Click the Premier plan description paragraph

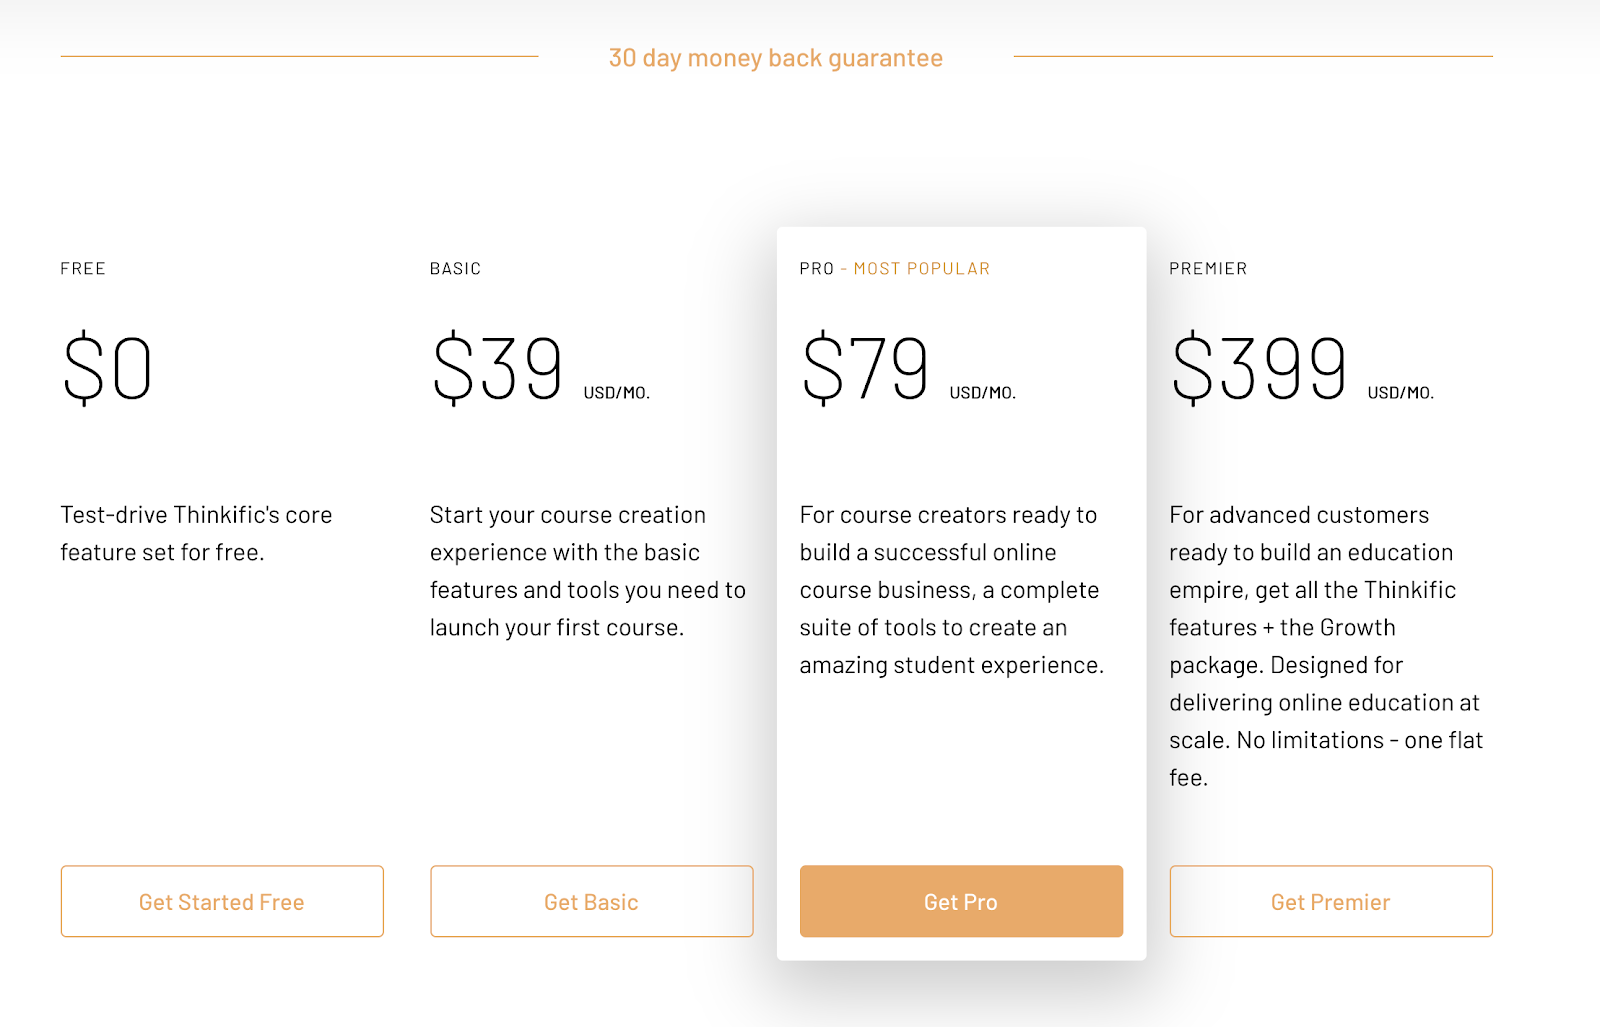click(x=1325, y=646)
